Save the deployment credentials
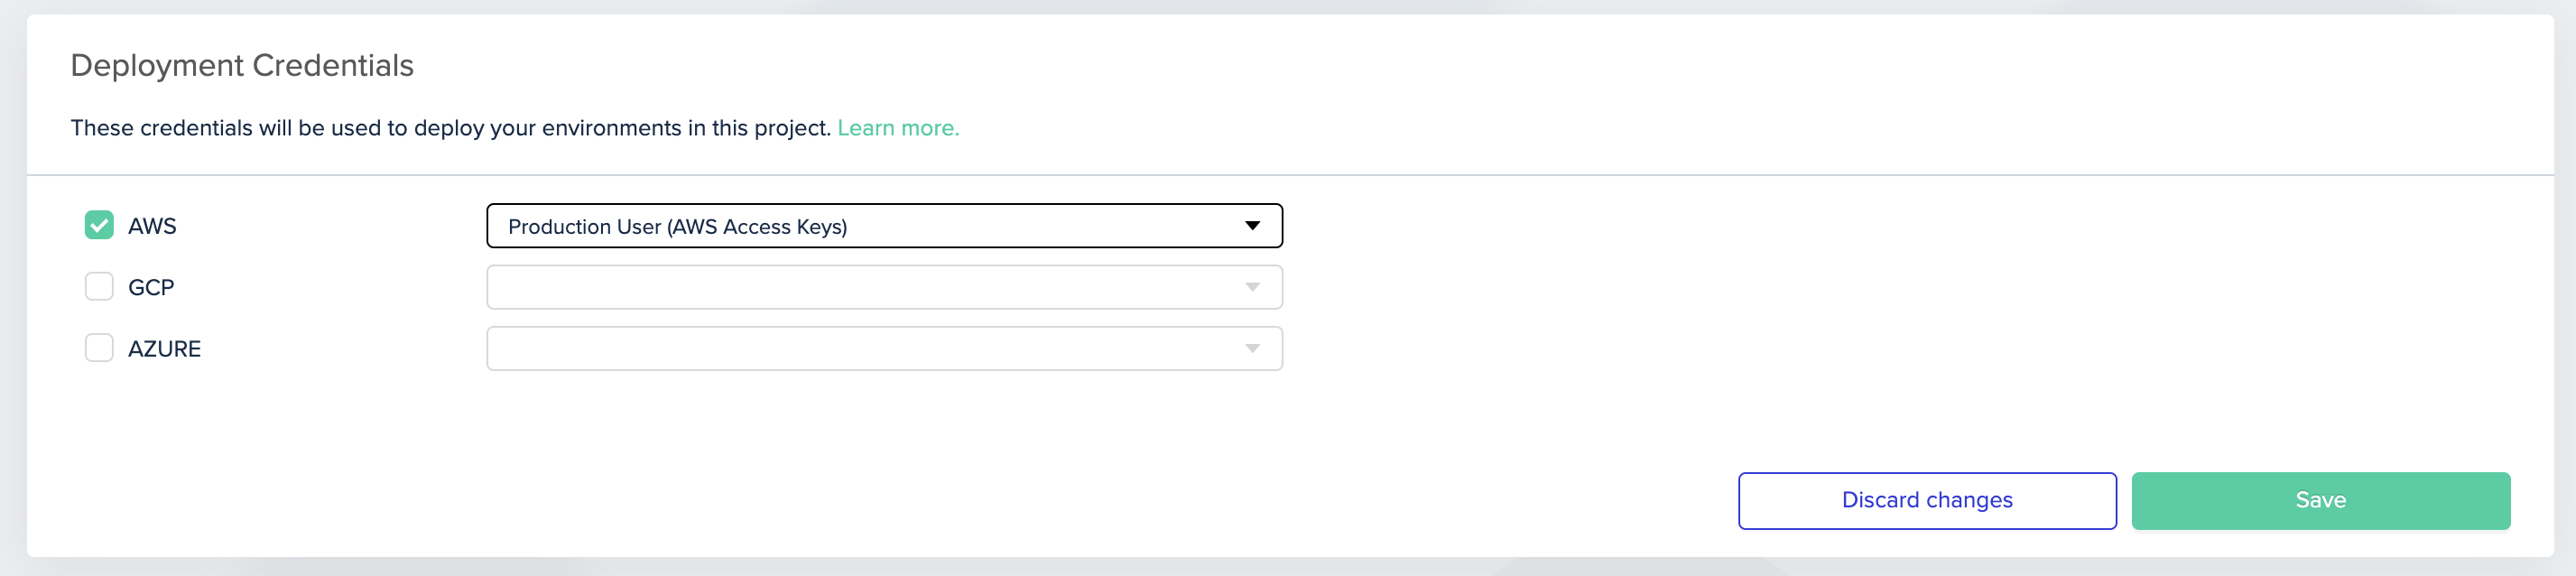This screenshot has width=2576, height=576. pos(2320,500)
